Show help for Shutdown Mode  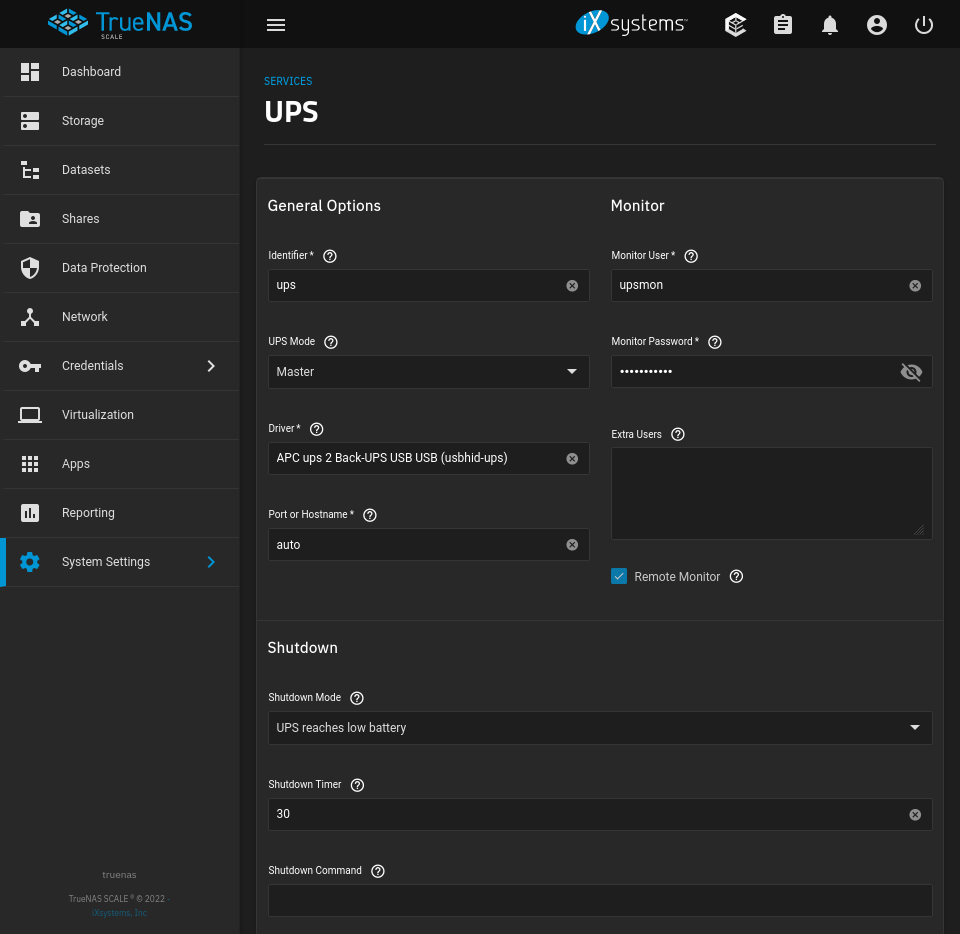pyautogui.click(x=356, y=698)
